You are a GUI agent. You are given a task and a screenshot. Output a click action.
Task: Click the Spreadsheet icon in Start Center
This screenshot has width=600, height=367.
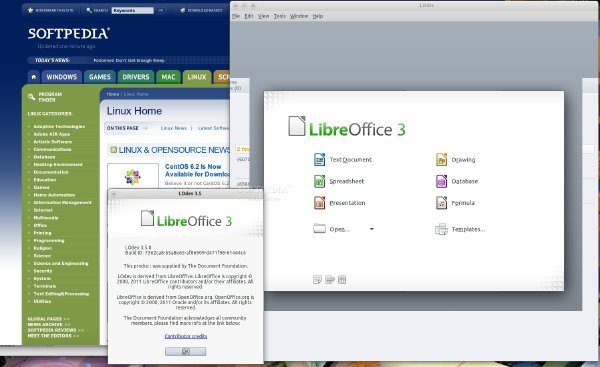320,181
